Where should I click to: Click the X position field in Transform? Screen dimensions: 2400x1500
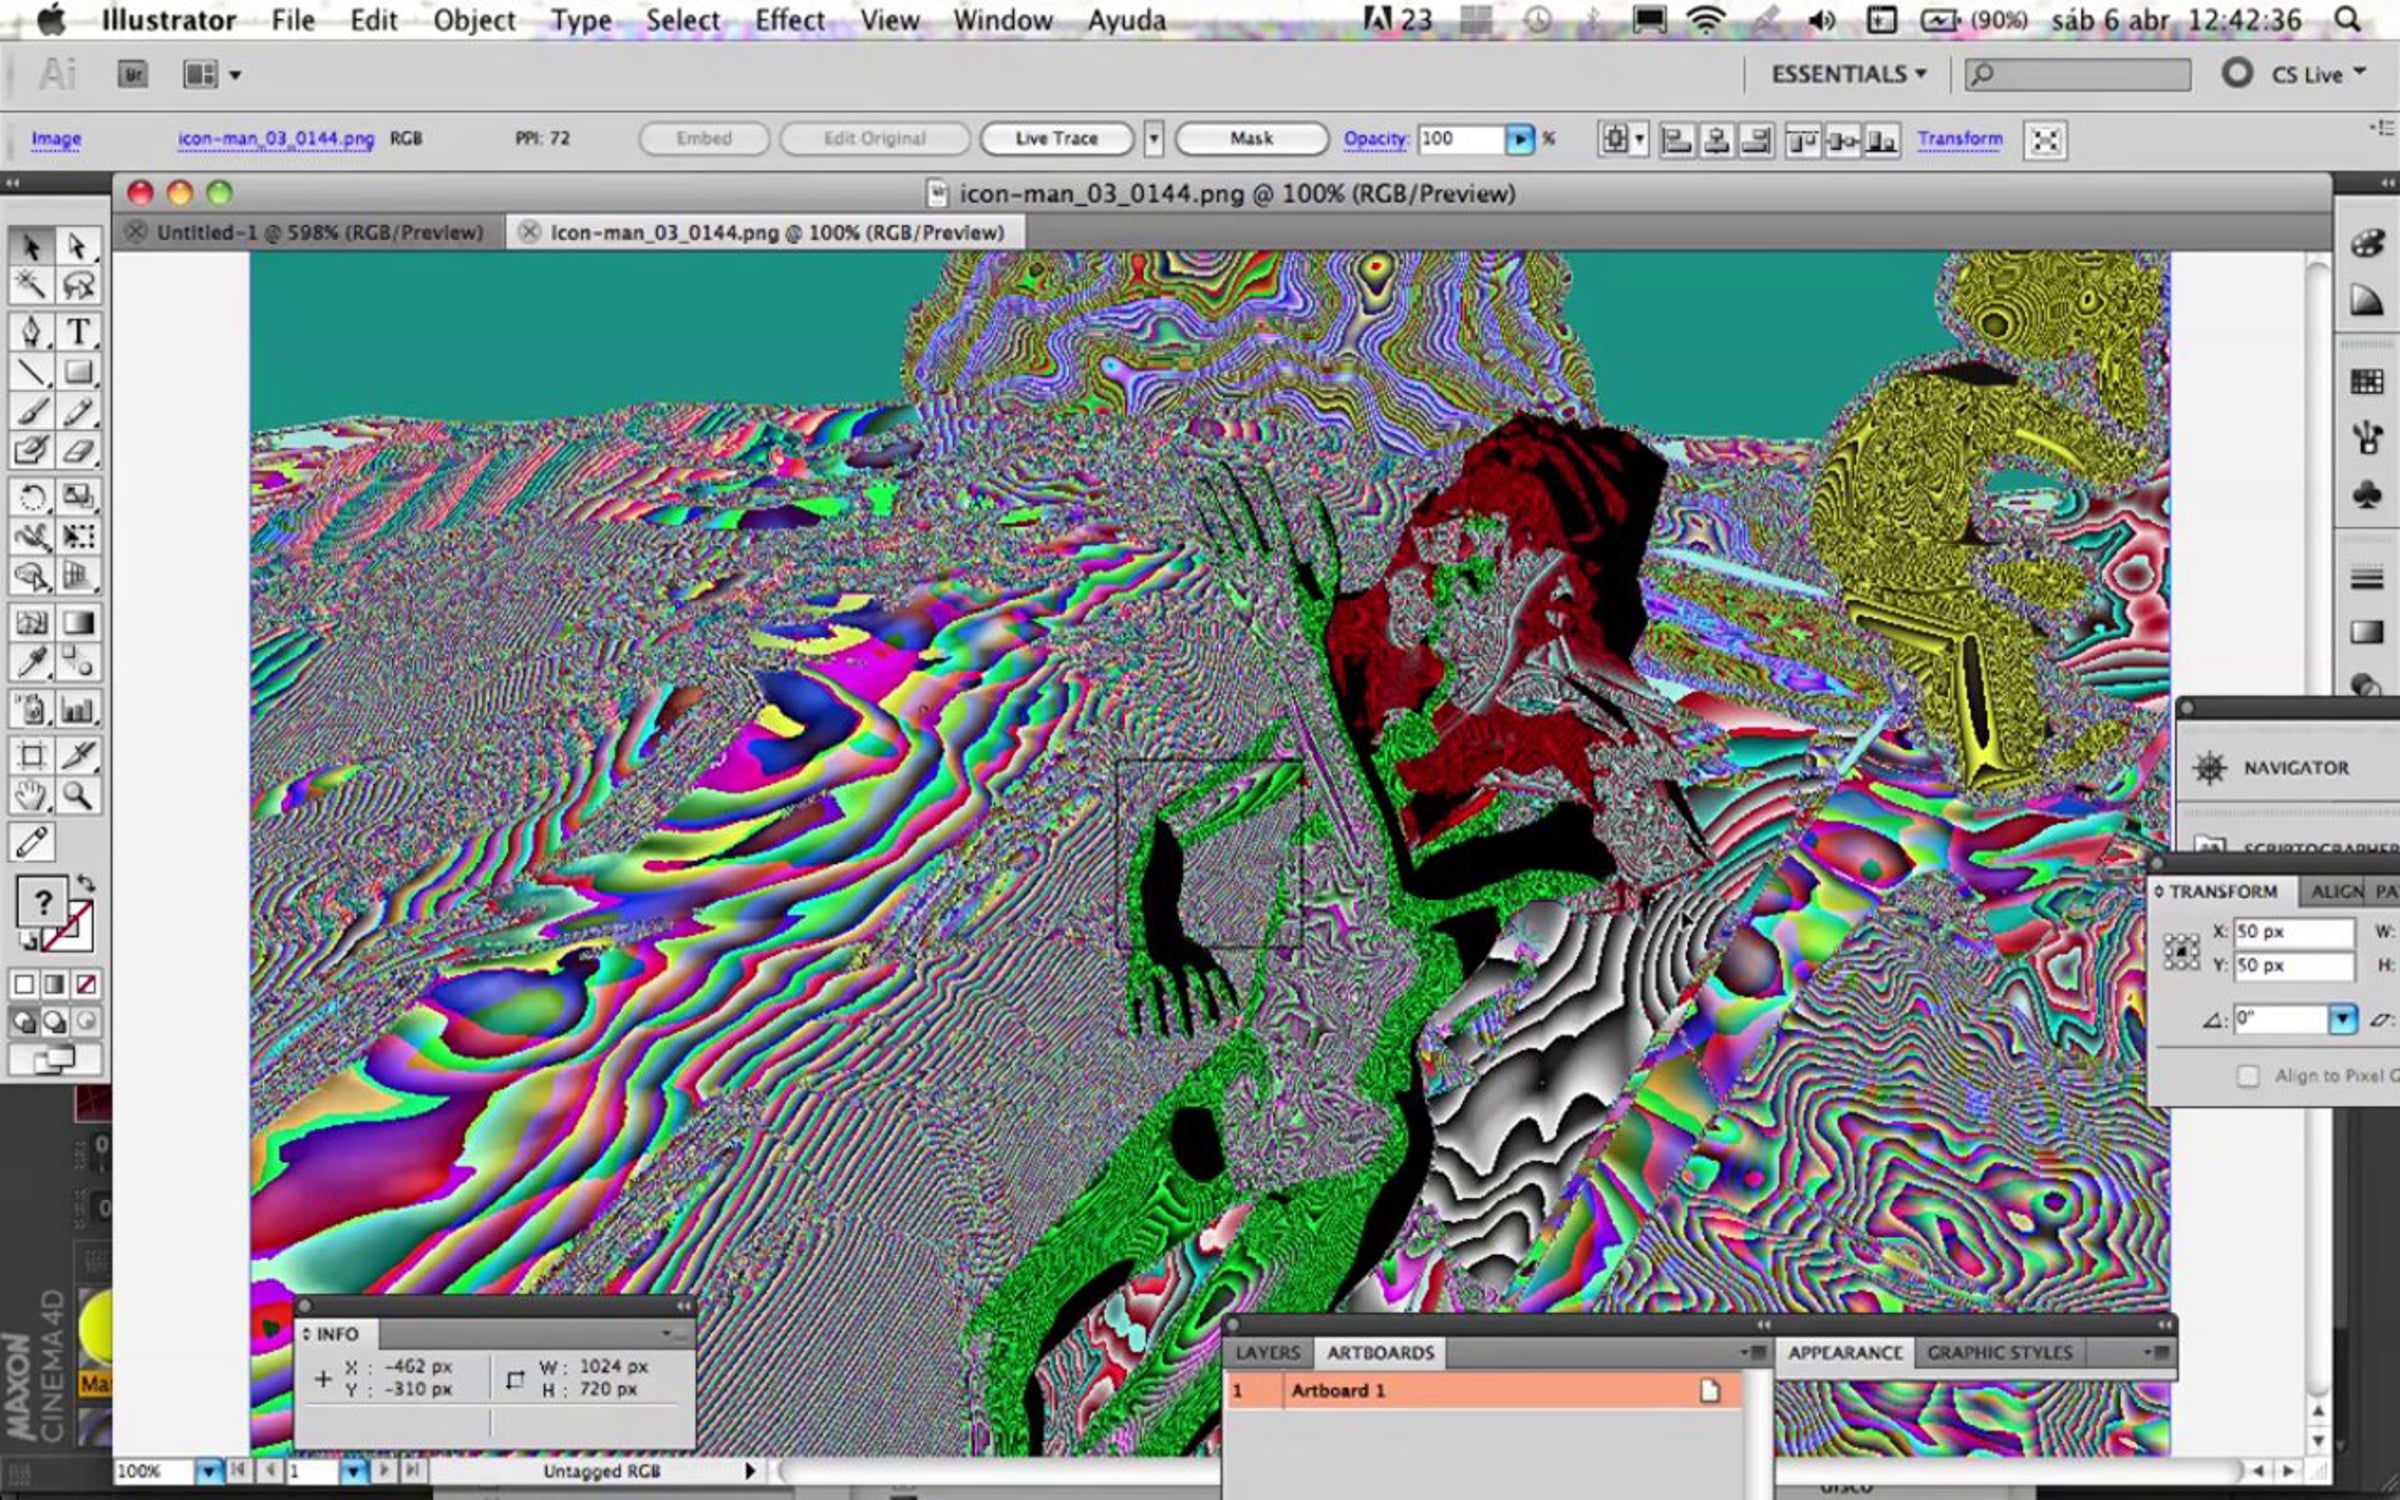tap(2293, 932)
